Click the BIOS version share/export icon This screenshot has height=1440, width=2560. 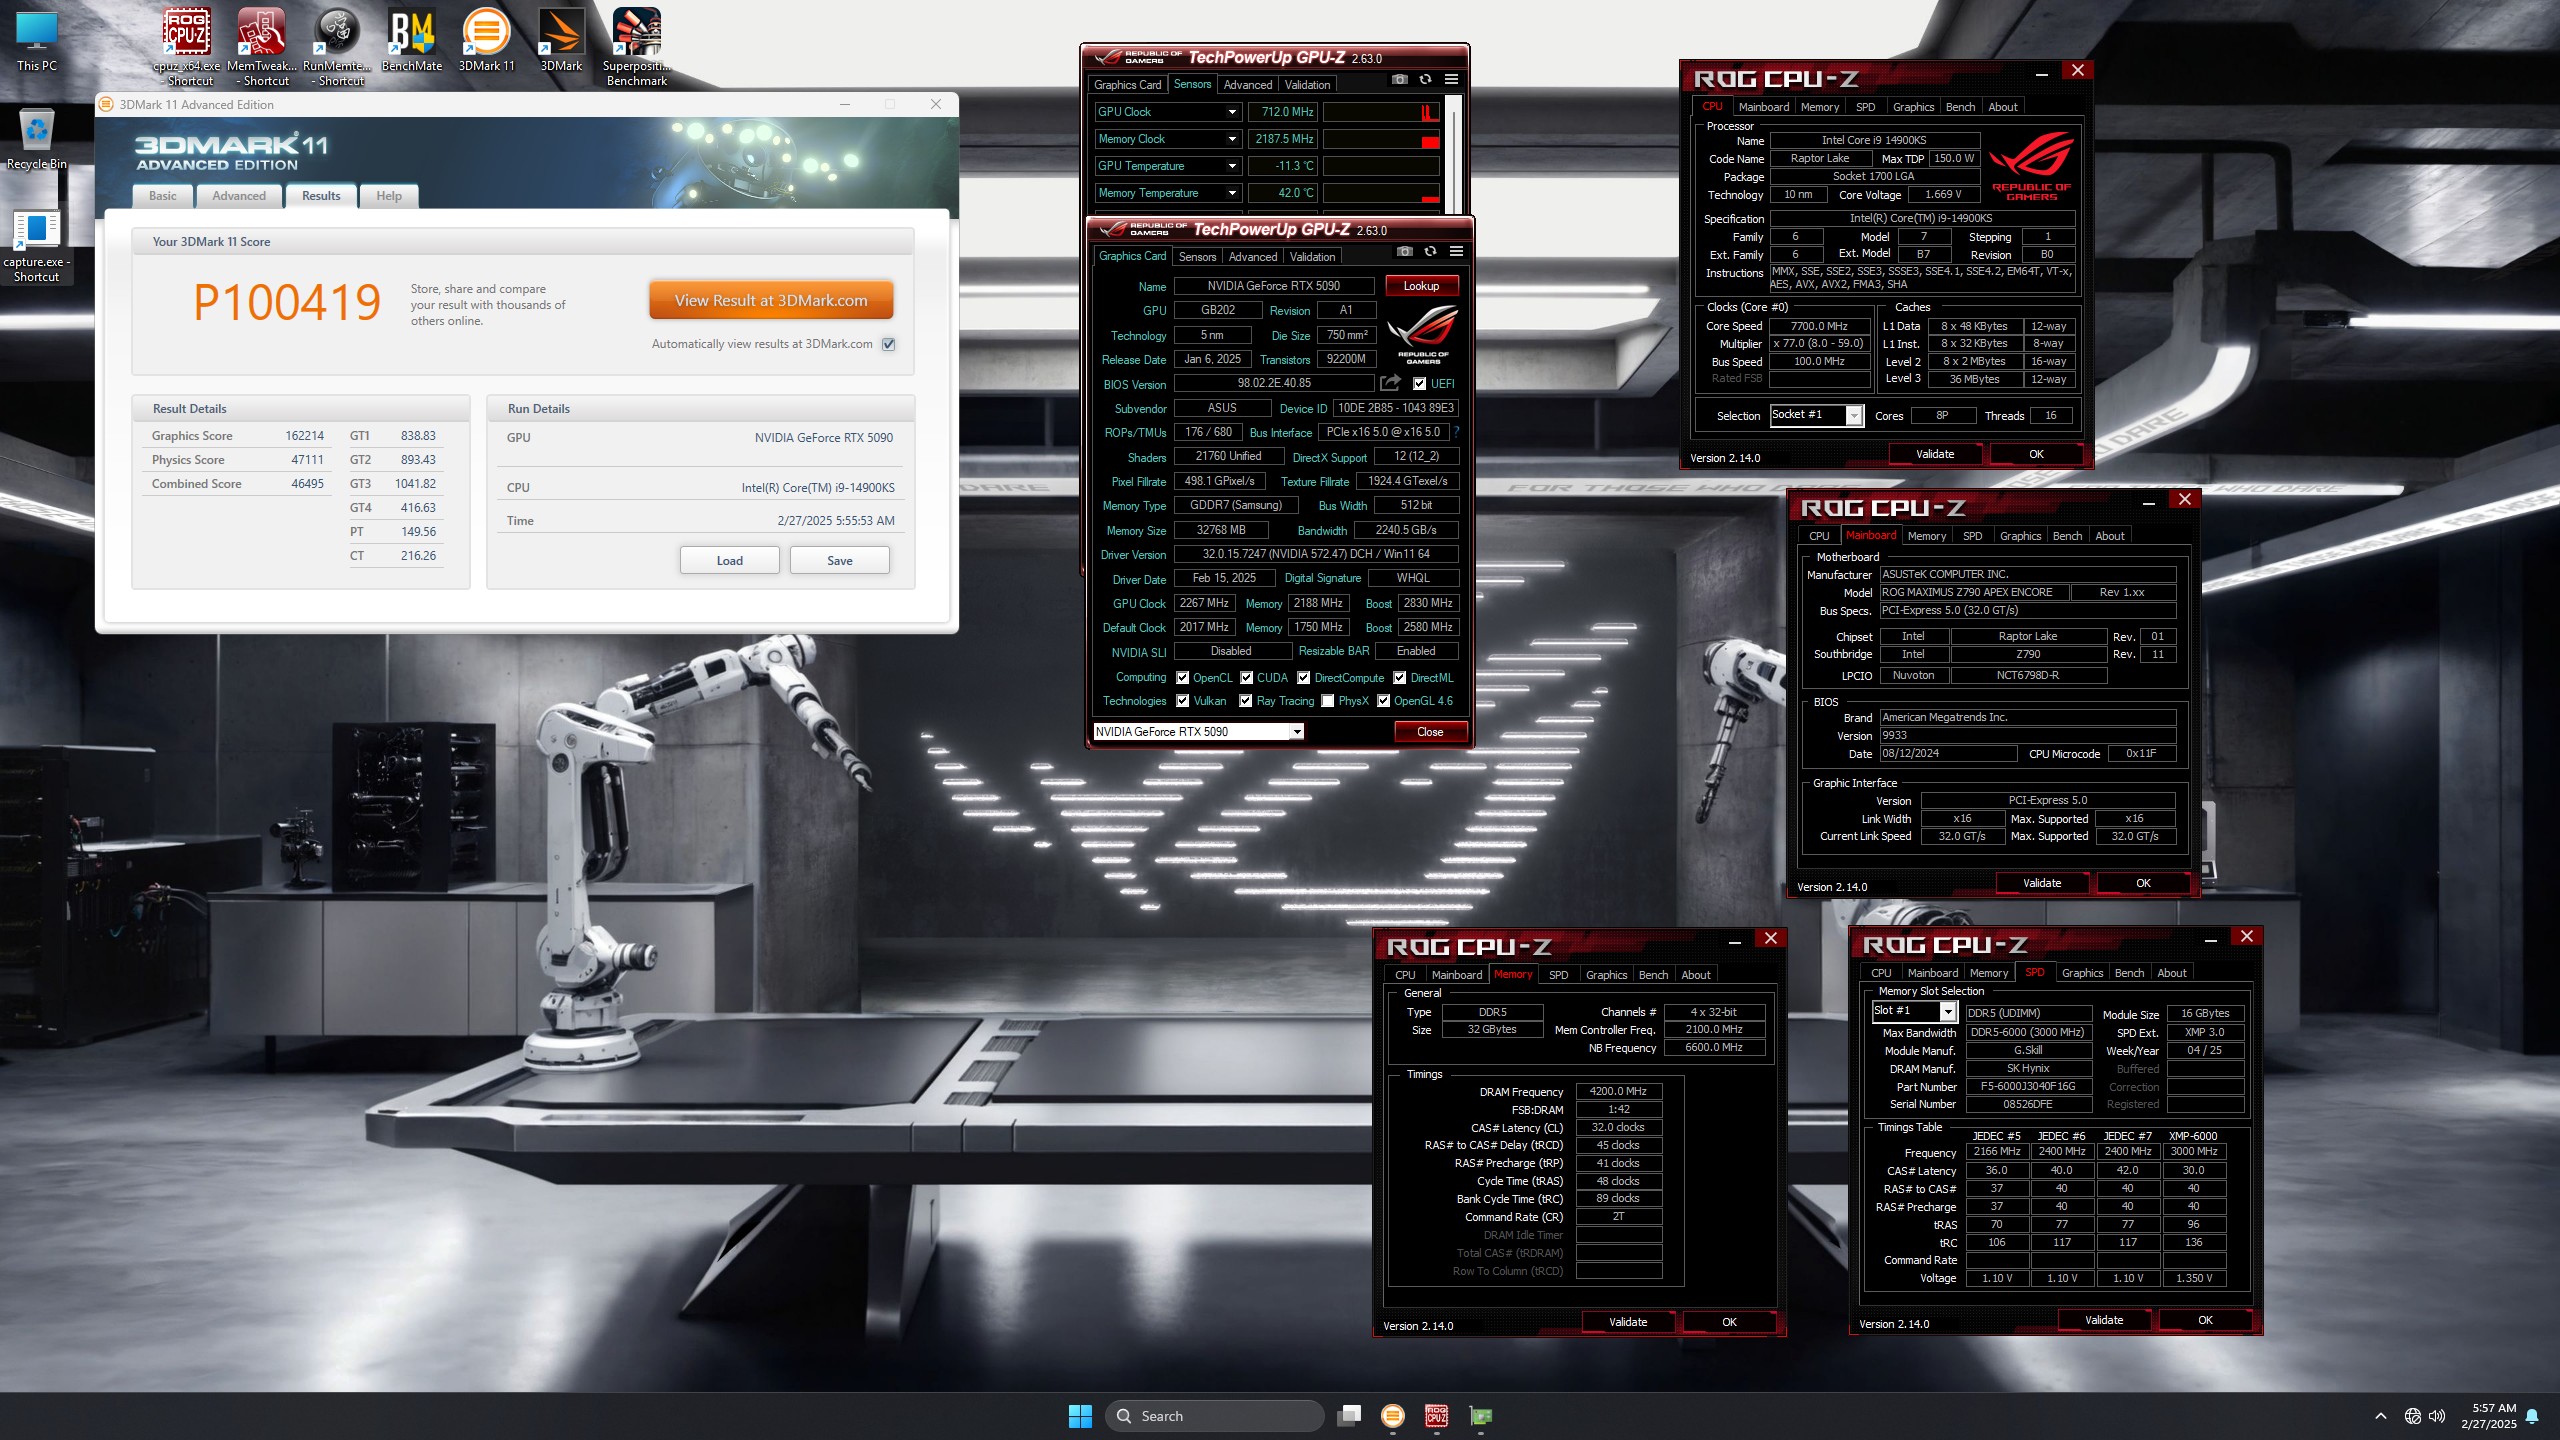1390,383
